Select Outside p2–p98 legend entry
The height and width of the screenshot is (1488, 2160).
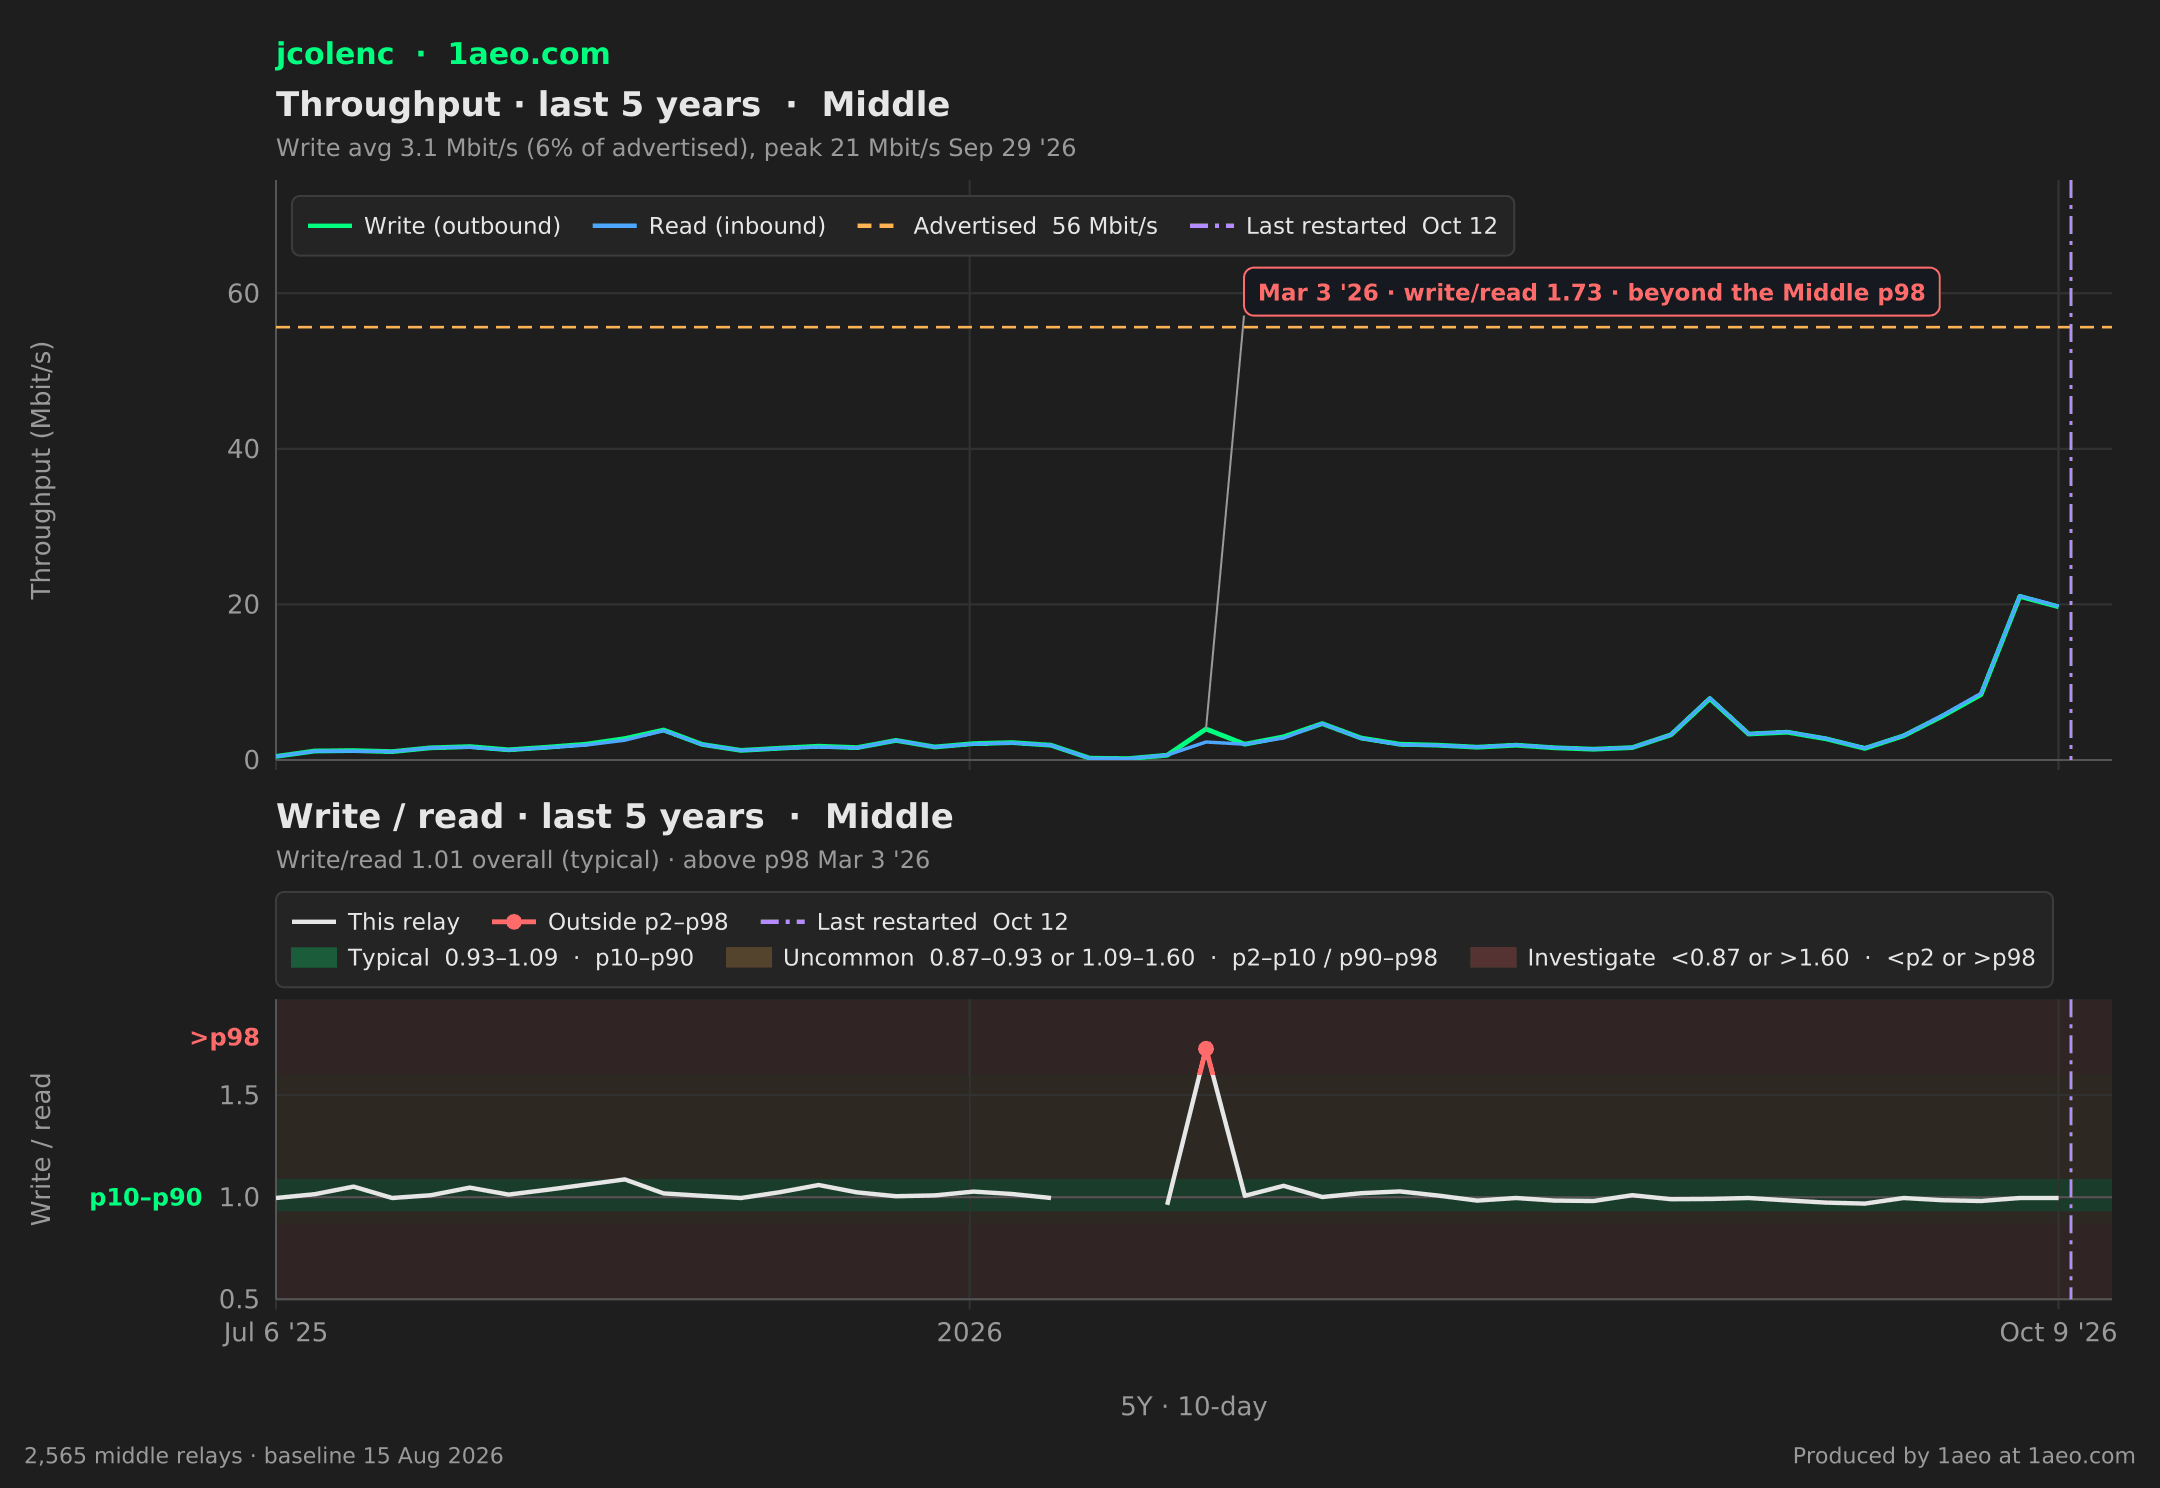click(x=610, y=922)
